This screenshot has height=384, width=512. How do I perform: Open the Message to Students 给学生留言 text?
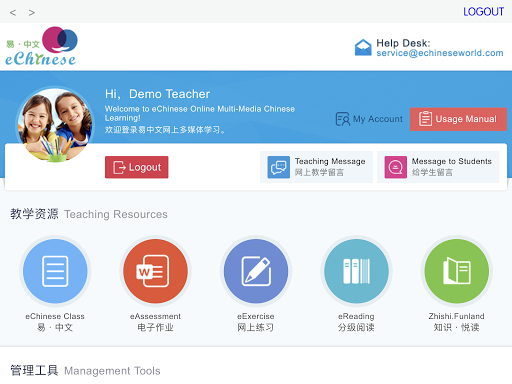pyautogui.click(x=452, y=167)
